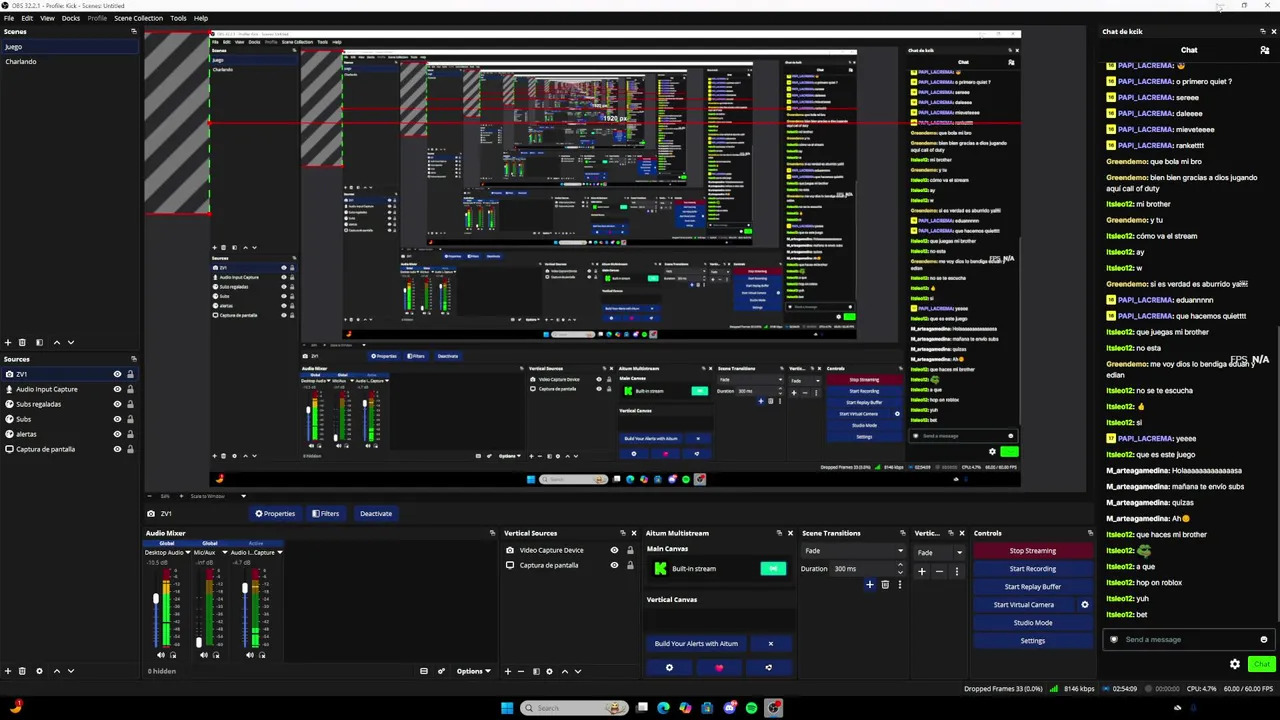This screenshot has height=720, width=1280.
Task: Open emoji picker in chat message box
Action: click(x=1264, y=640)
